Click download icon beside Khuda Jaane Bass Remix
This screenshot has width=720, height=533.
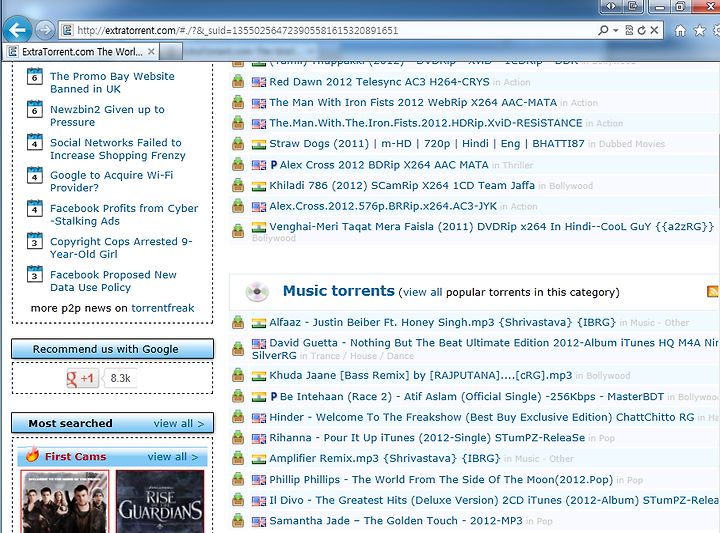[238, 375]
